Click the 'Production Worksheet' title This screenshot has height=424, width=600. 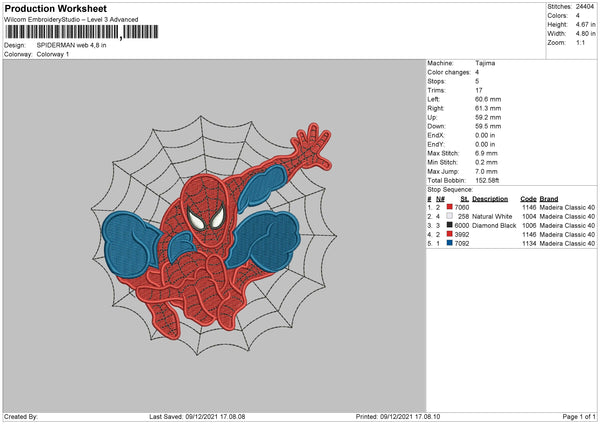point(55,8)
